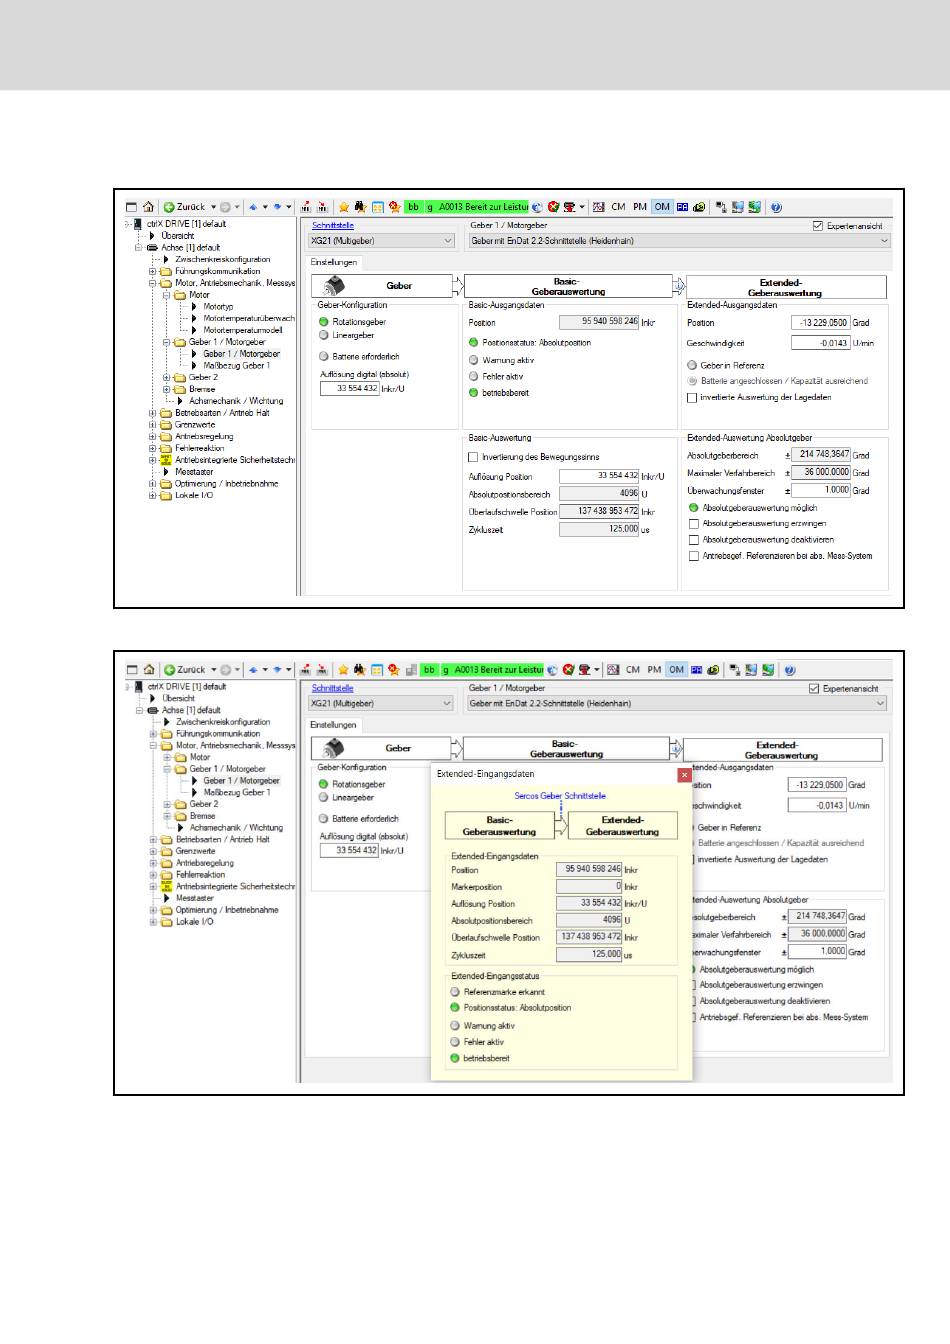Click the Markerposition value field in popup
Viewport: 950px width, 1344px height.
pos(589,886)
